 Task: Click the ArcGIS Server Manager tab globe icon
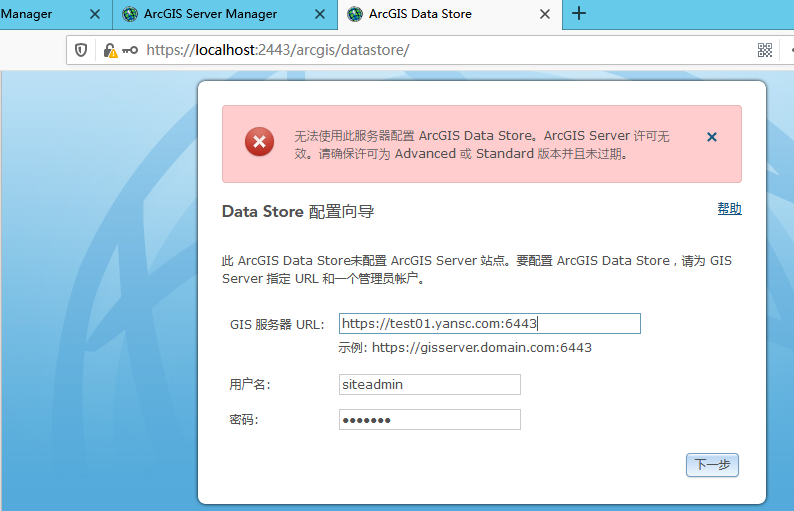pos(130,14)
